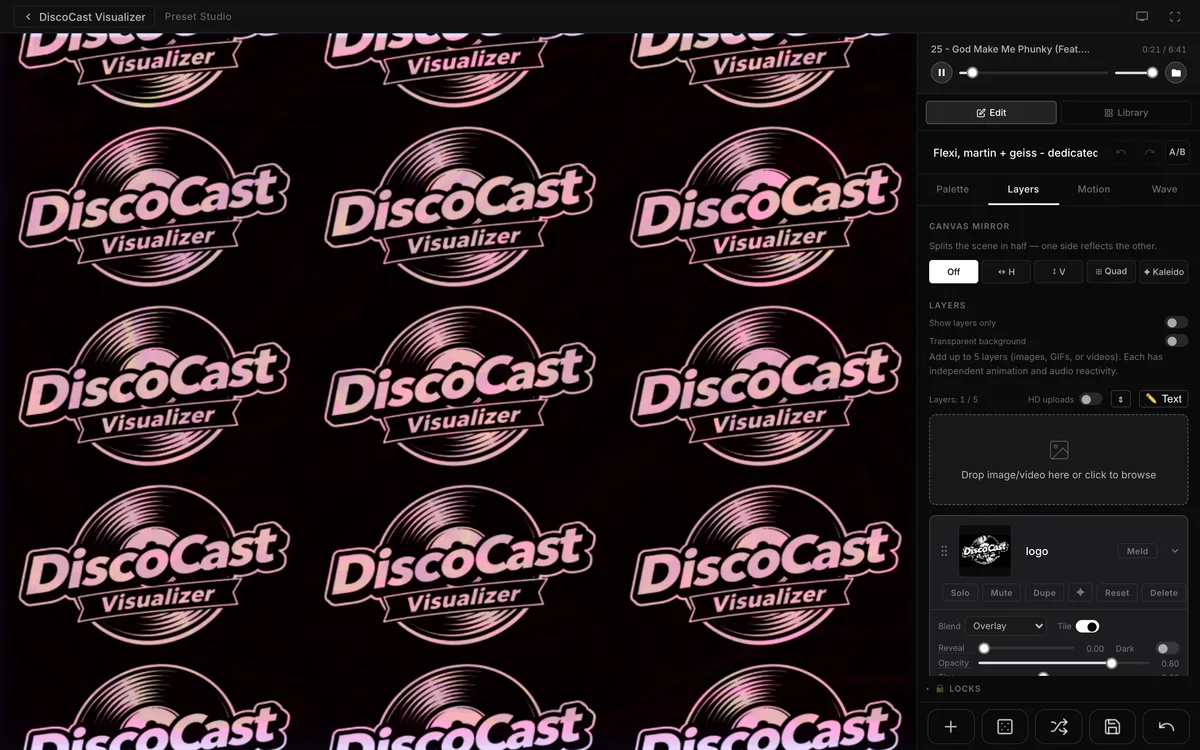The width and height of the screenshot is (1200, 750).
Task: Click the Opacity slider
Action: coord(1064,663)
